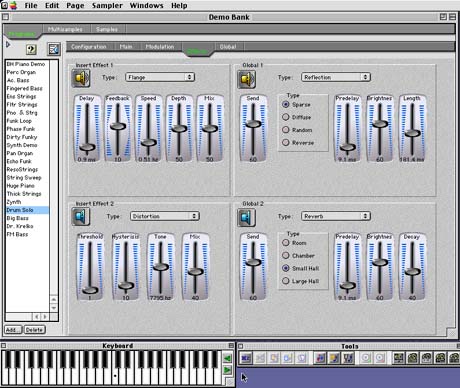460x388 pixels.
Task: Click the green left arrow beside the keyboard
Action: coord(227,359)
